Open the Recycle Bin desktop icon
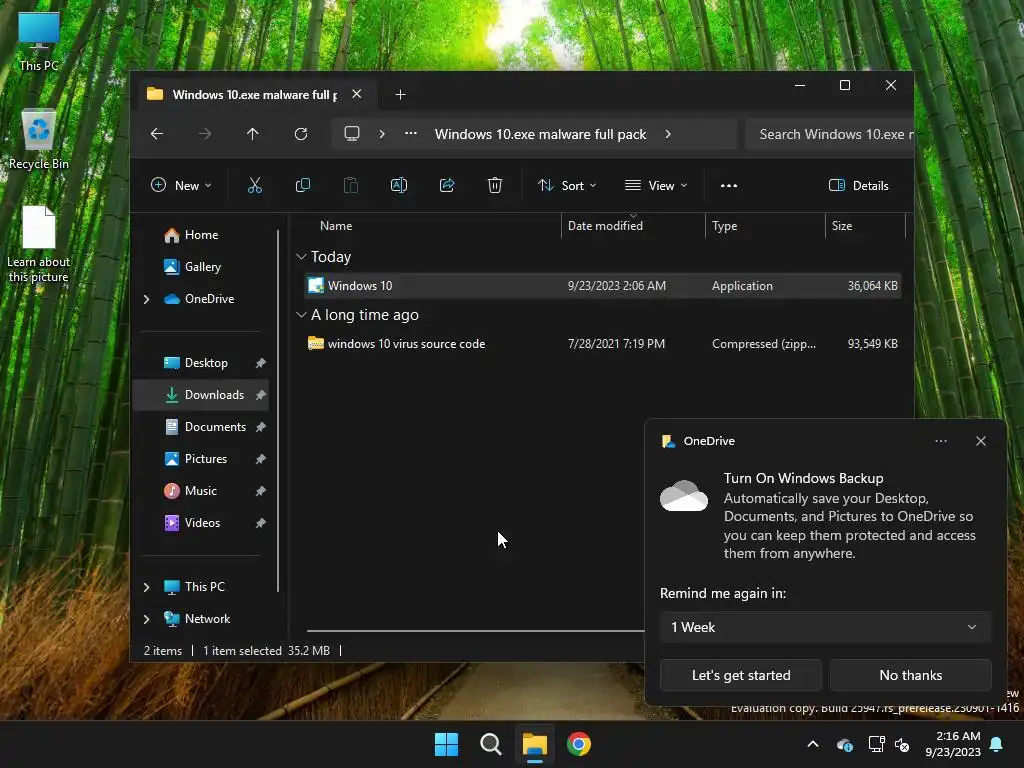Viewport: 1024px width, 768px height. coord(39,140)
